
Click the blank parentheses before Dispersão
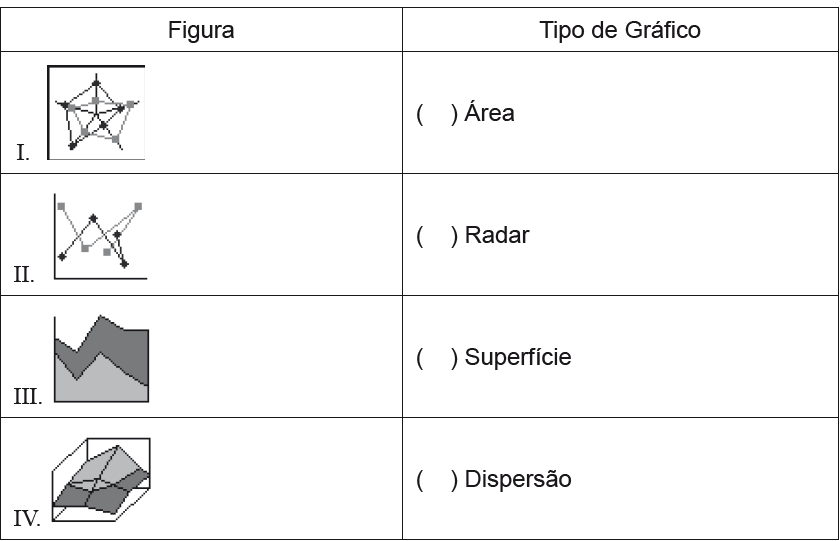[437, 479]
